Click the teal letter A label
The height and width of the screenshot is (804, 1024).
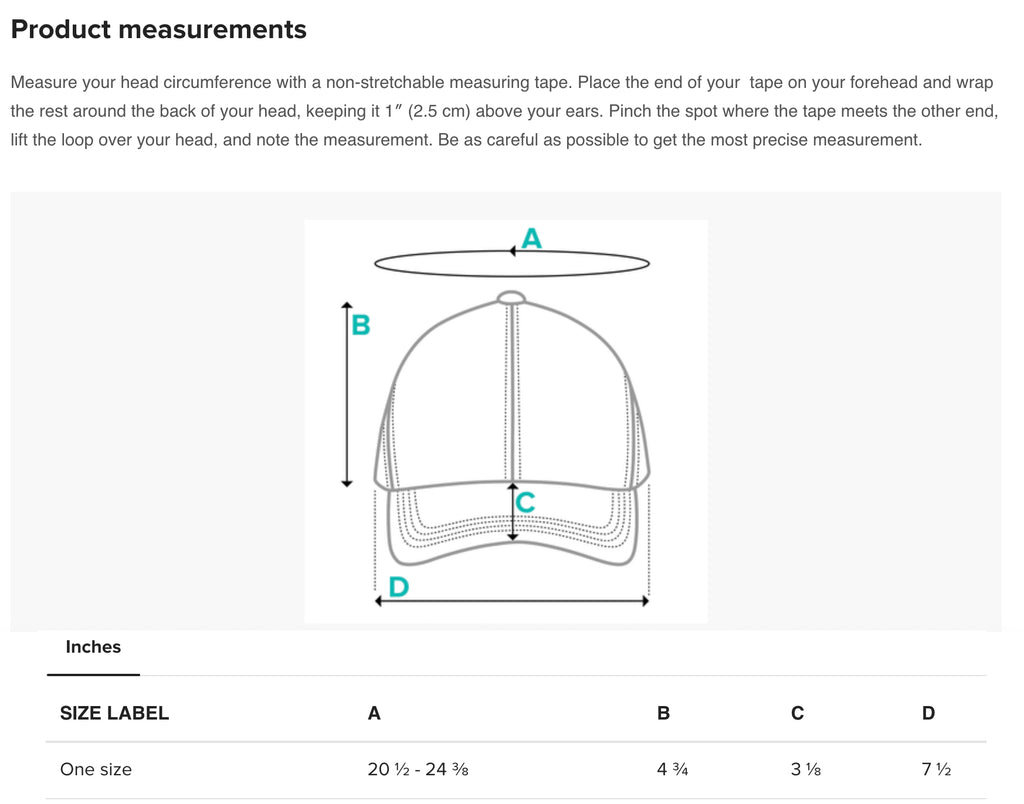532,238
